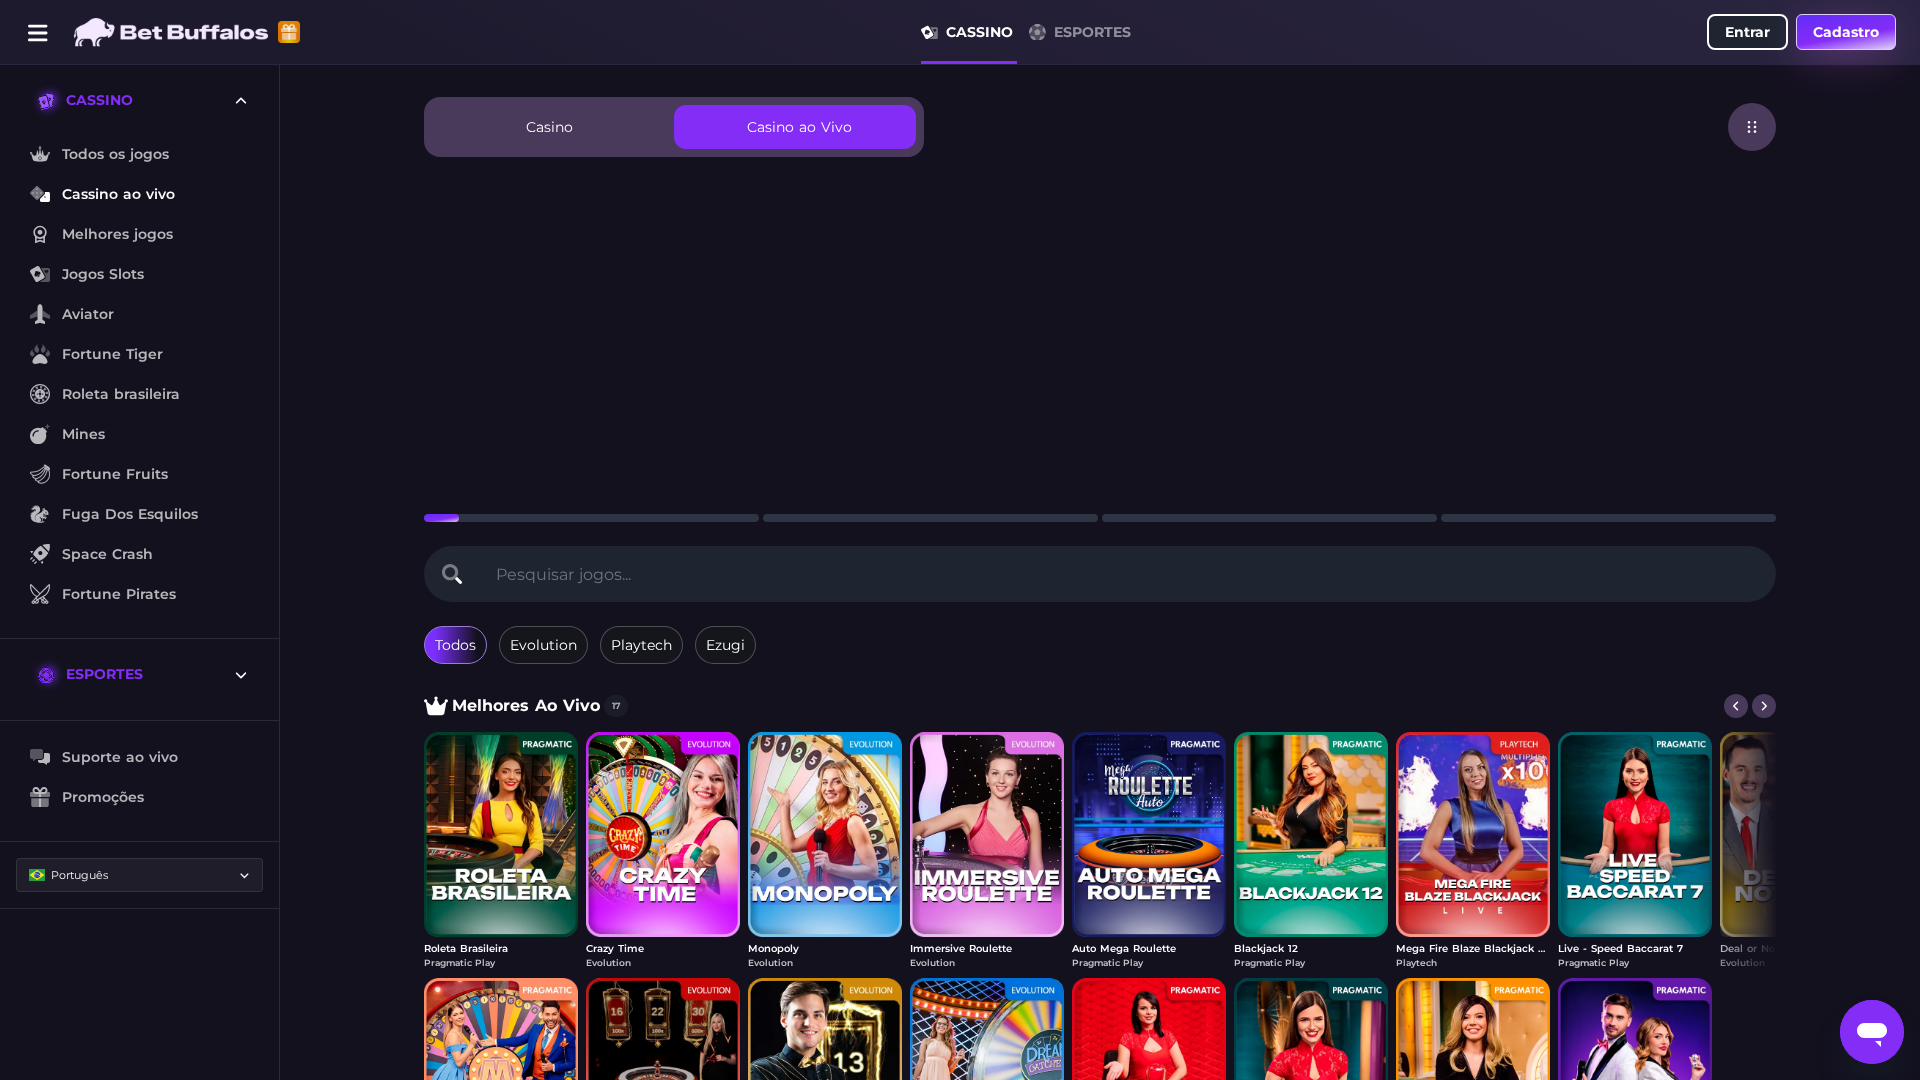Click the medal icon beside Melhores jogos
Image resolution: width=1920 pixels, height=1080 pixels.
tap(40, 234)
